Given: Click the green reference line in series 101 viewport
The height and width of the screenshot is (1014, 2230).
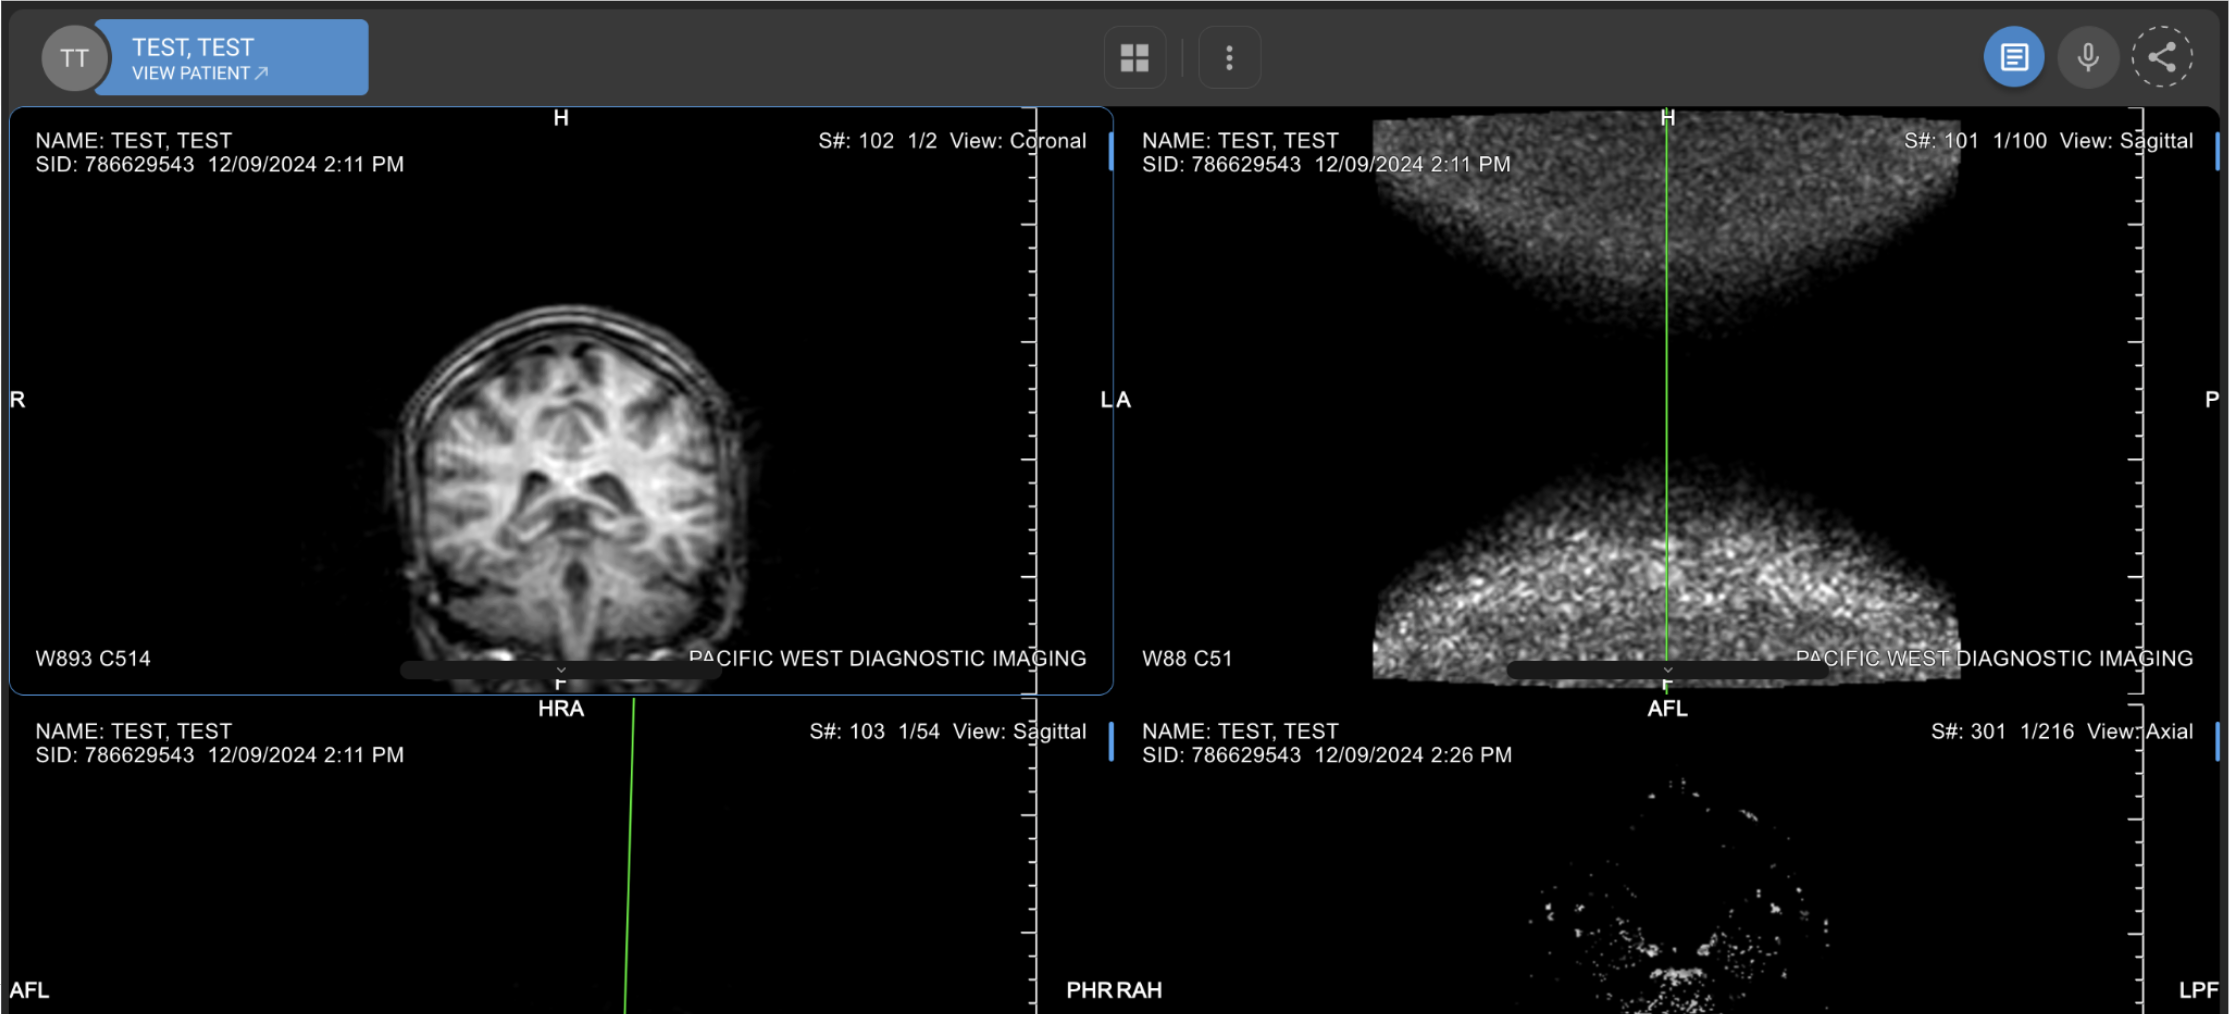Looking at the screenshot, I should tap(1666, 400).
